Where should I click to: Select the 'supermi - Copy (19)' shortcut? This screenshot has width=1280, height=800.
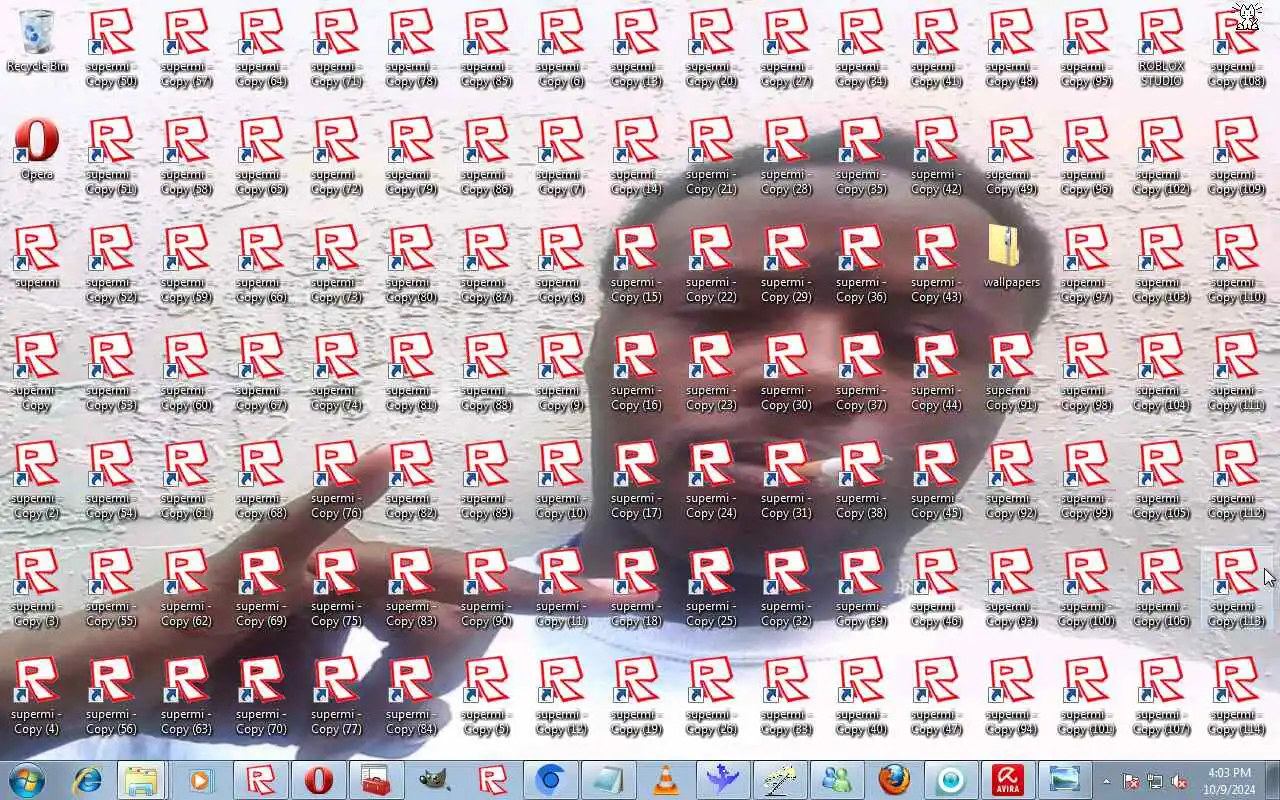[x=637, y=696]
